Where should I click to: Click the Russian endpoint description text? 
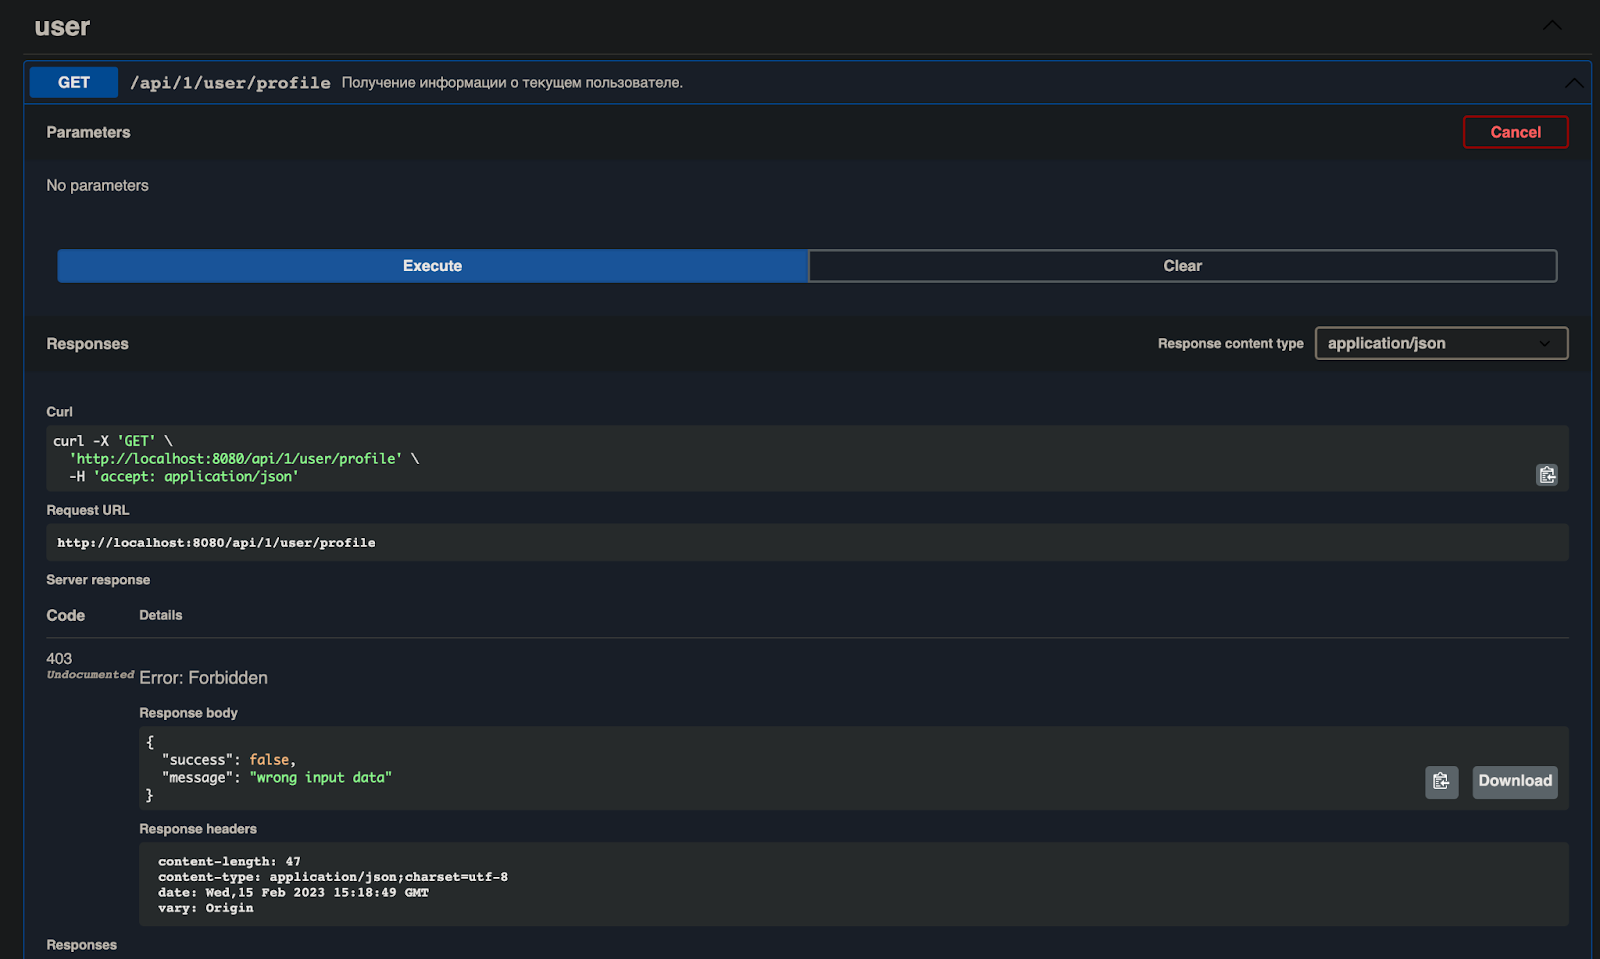[512, 83]
